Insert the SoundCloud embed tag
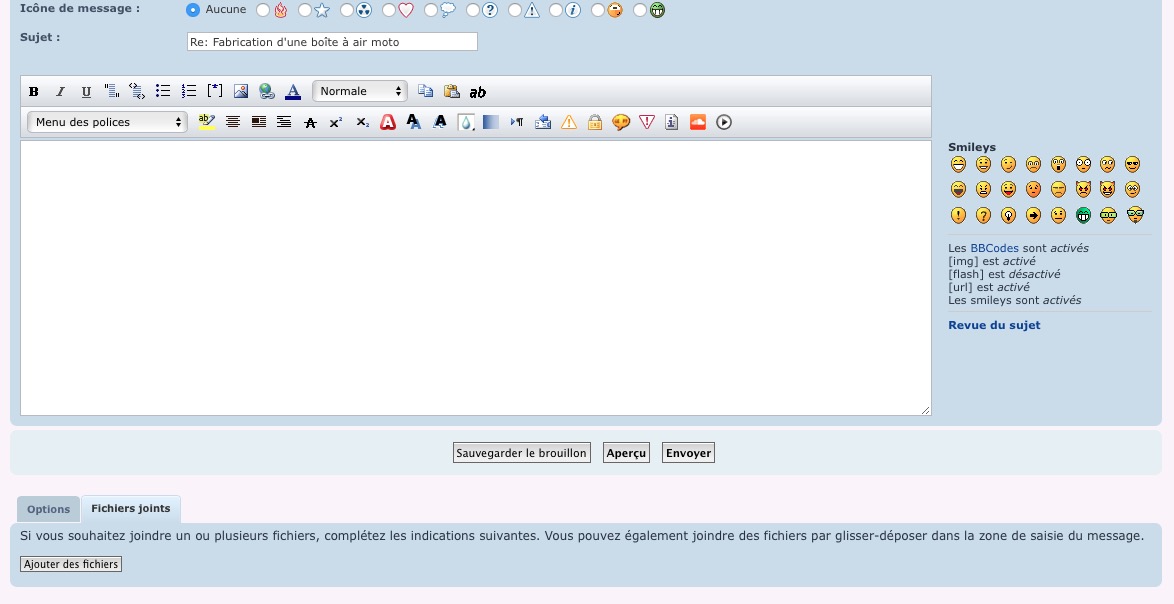The height and width of the screenshot is (604, 1174). tap(698, 122)
